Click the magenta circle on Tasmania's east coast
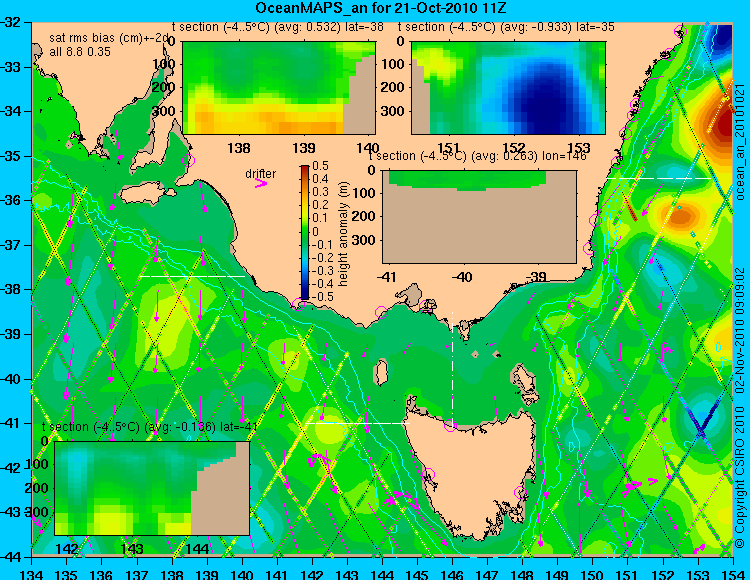The width and height of the screenshot is (750, 580). tap(520, 492)
